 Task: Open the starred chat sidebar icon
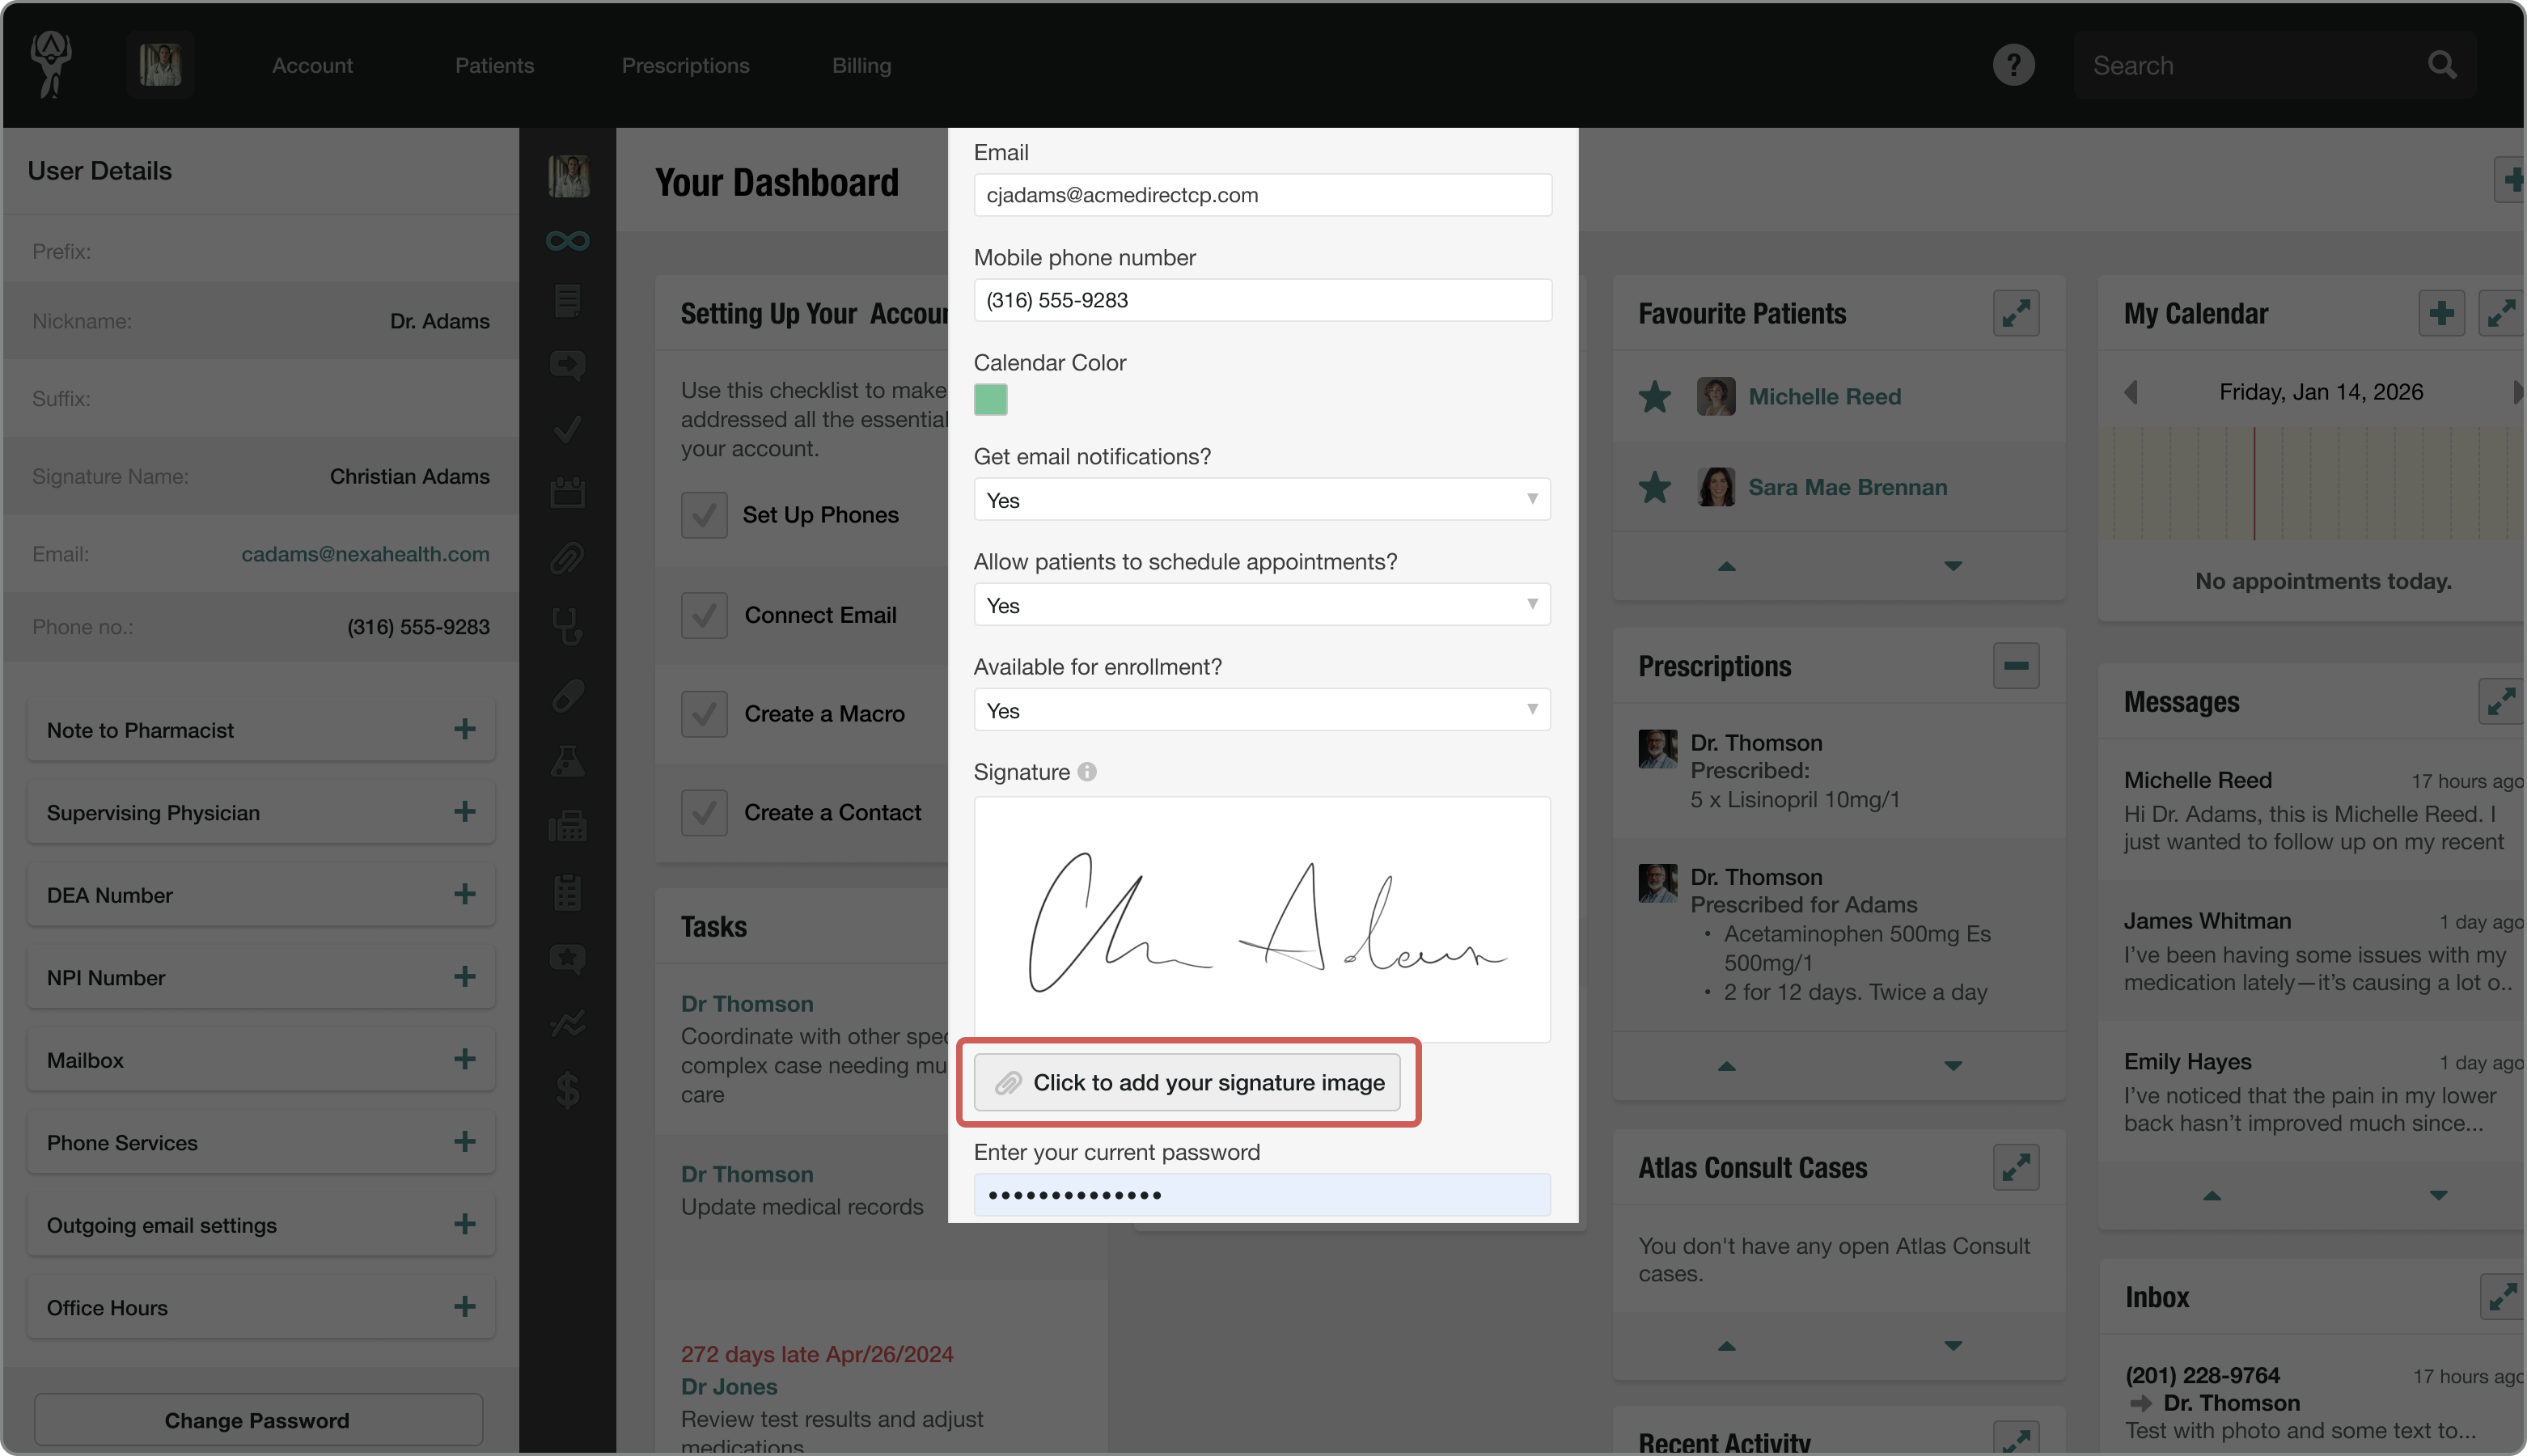pyautogui.click(x=567, y=959)
